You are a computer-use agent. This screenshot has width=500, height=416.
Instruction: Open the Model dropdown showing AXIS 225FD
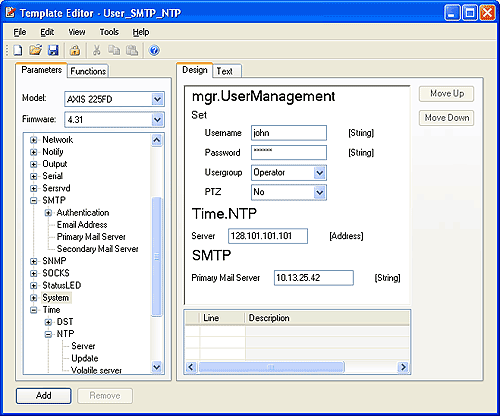coord(114,99)
